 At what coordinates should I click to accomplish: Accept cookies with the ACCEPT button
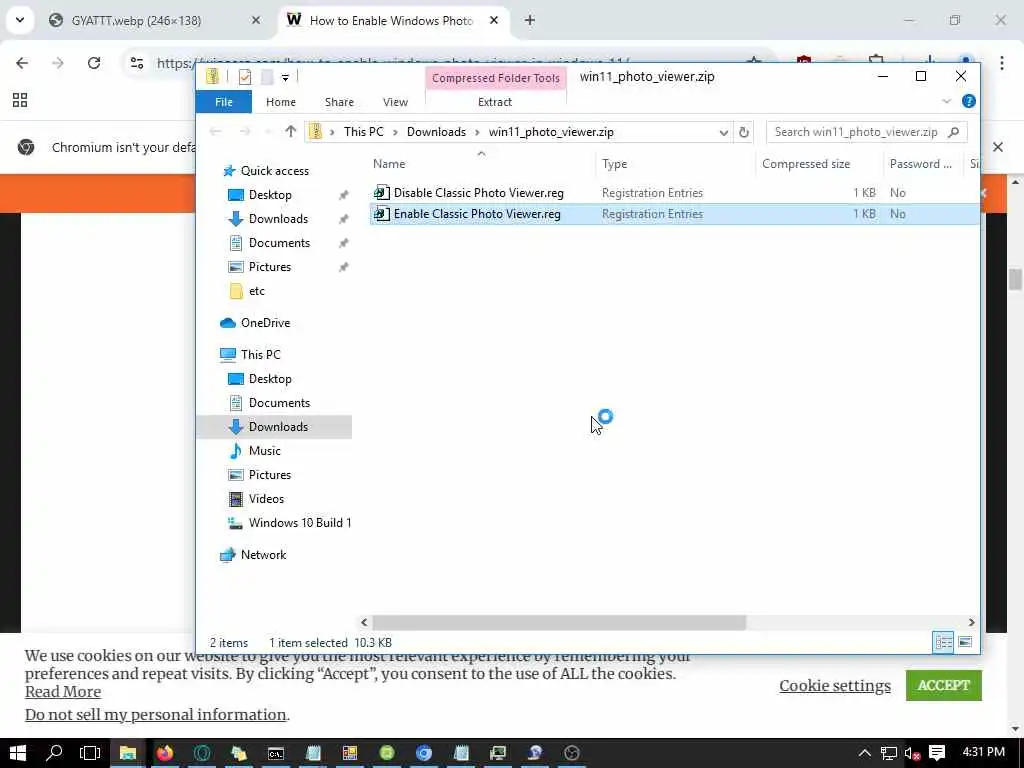[x=943, y=685]
